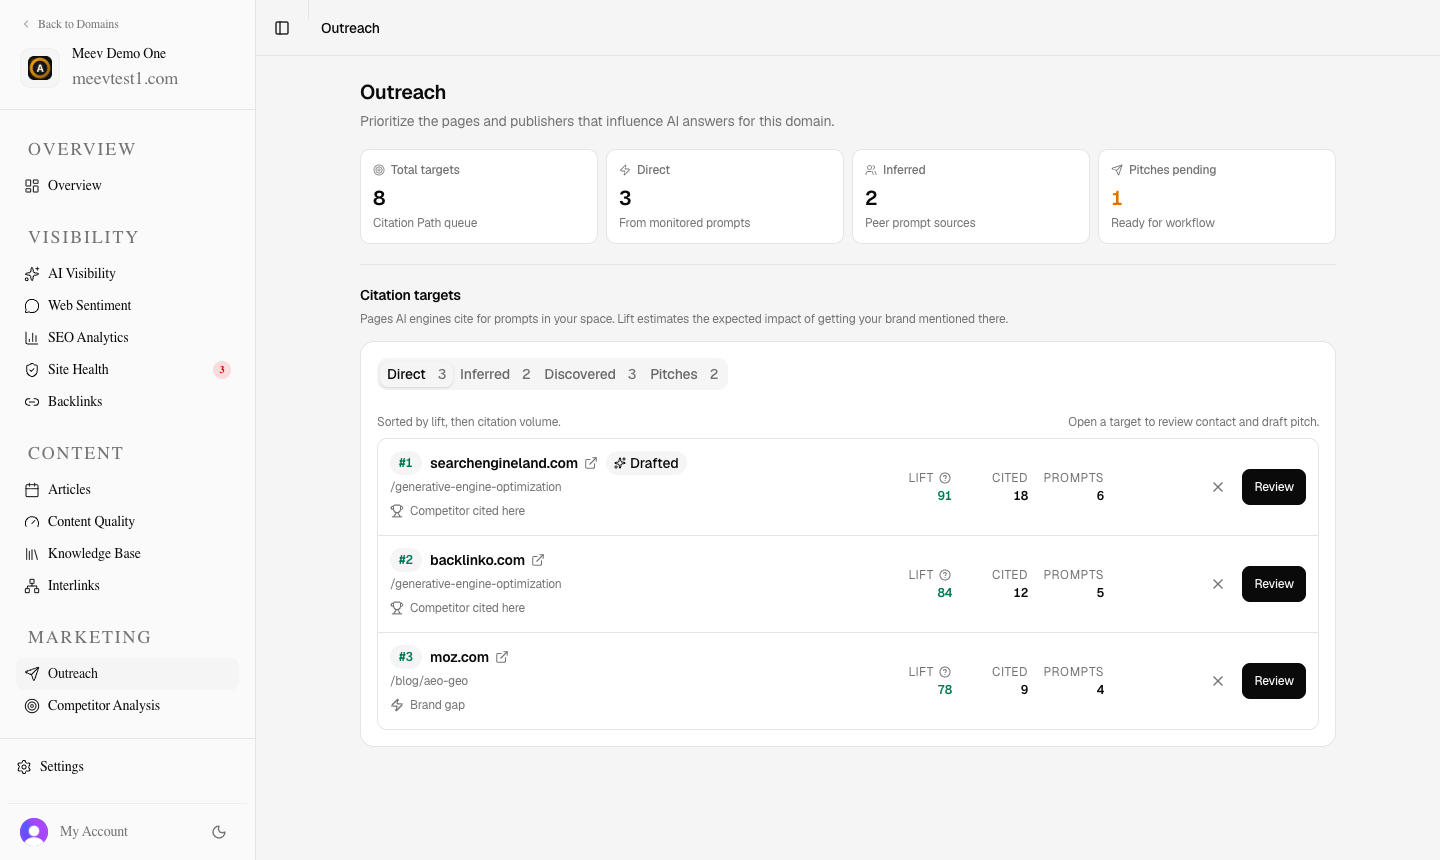Image resolution: width=1440 pixels, height=860 pixels.
Task: Click the searchengineland.com domain name
Action: coord(504,463)
